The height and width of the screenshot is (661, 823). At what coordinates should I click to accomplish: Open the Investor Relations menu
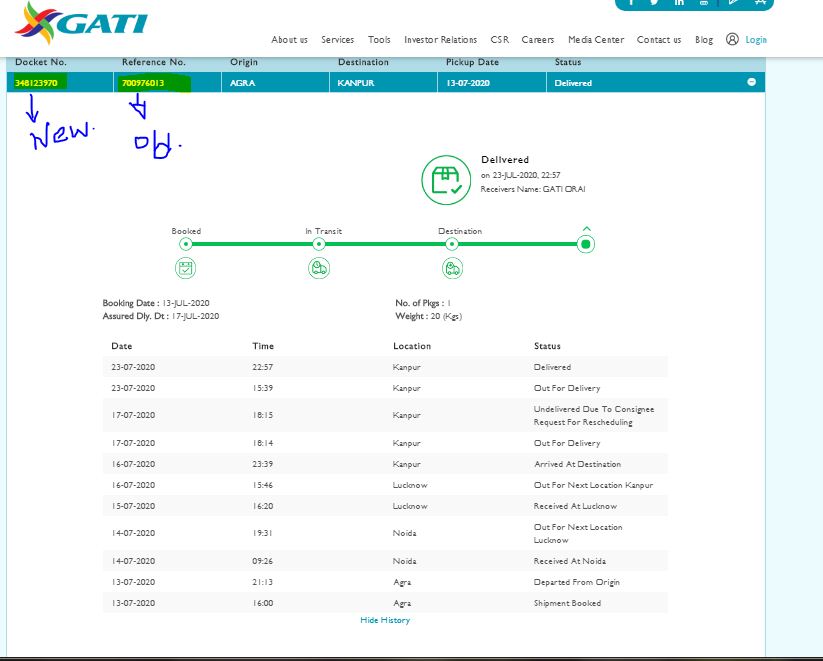pos(440,40)
